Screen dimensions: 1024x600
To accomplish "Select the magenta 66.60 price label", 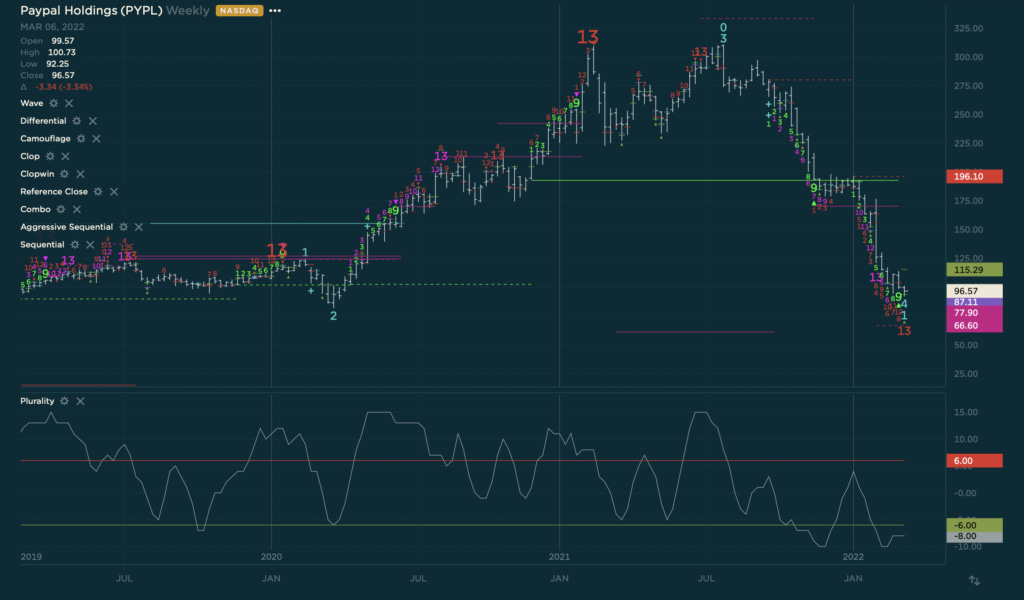I will pyautogui.click(x=974, y=325).
